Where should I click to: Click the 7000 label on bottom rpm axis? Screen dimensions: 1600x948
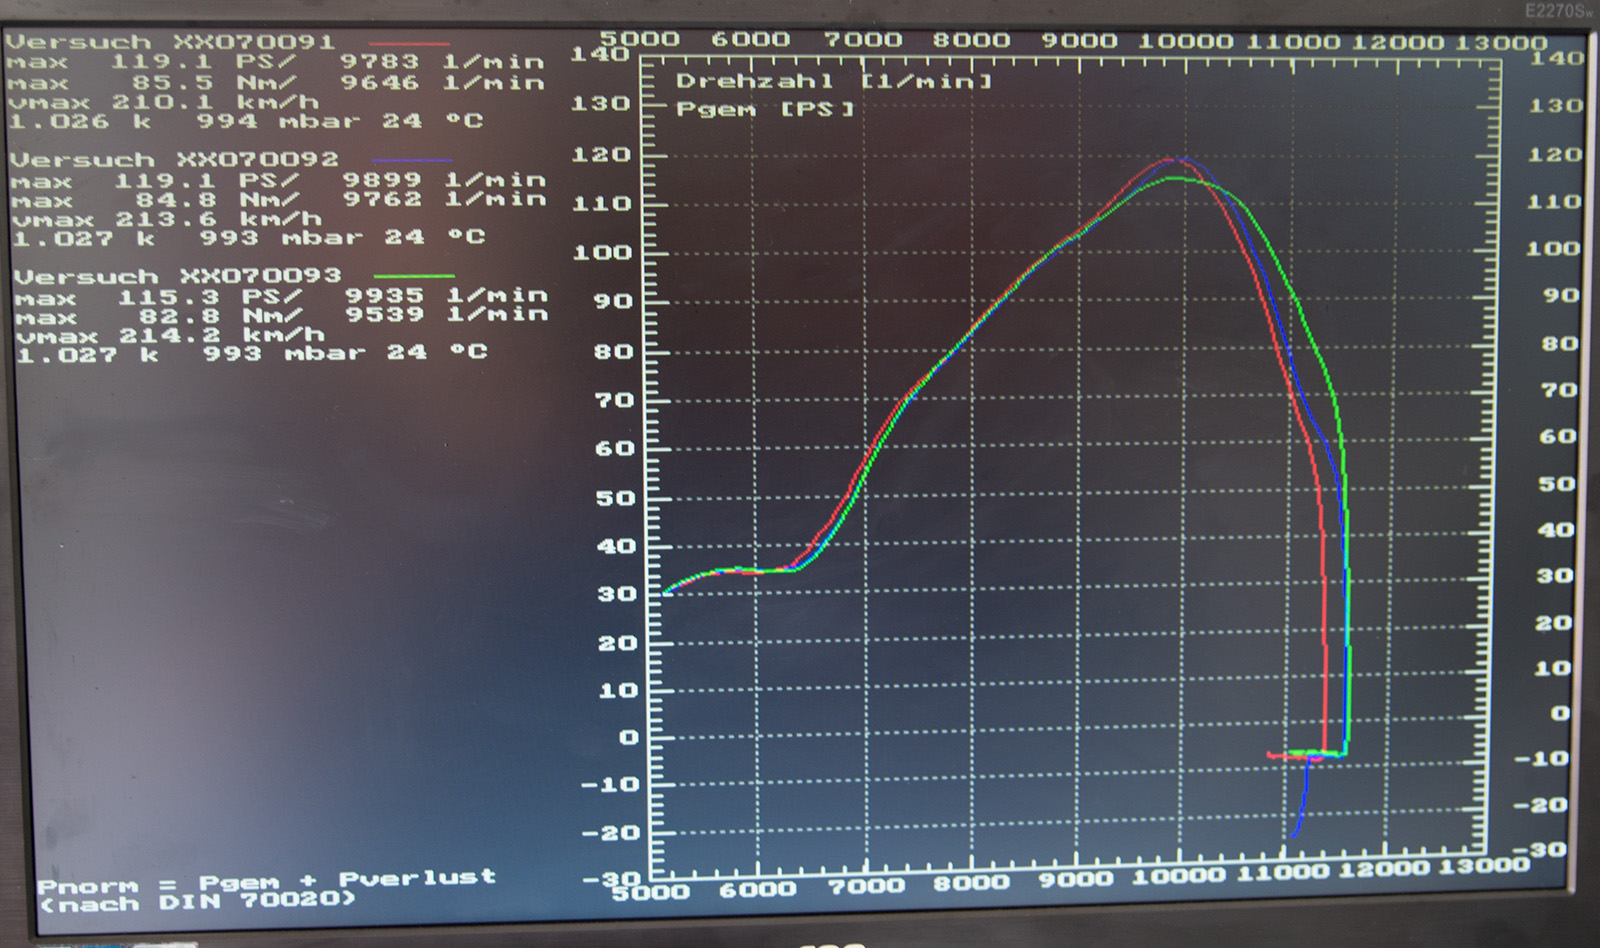pos(866,886)
